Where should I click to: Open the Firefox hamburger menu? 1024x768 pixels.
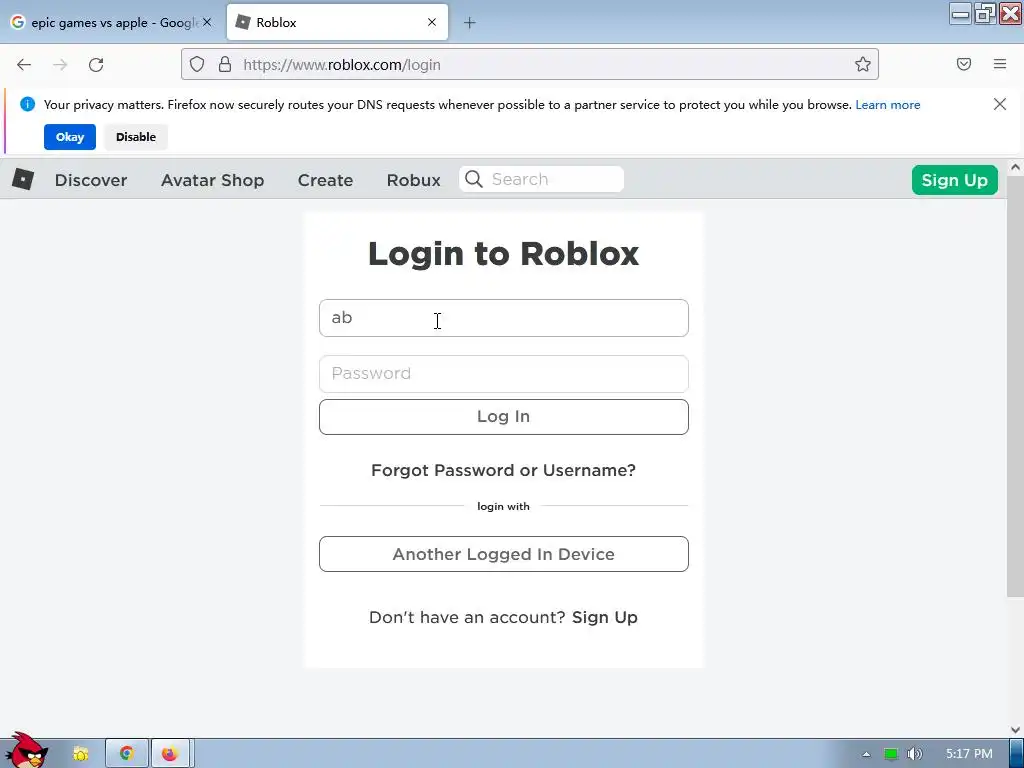click(1000, 64)
